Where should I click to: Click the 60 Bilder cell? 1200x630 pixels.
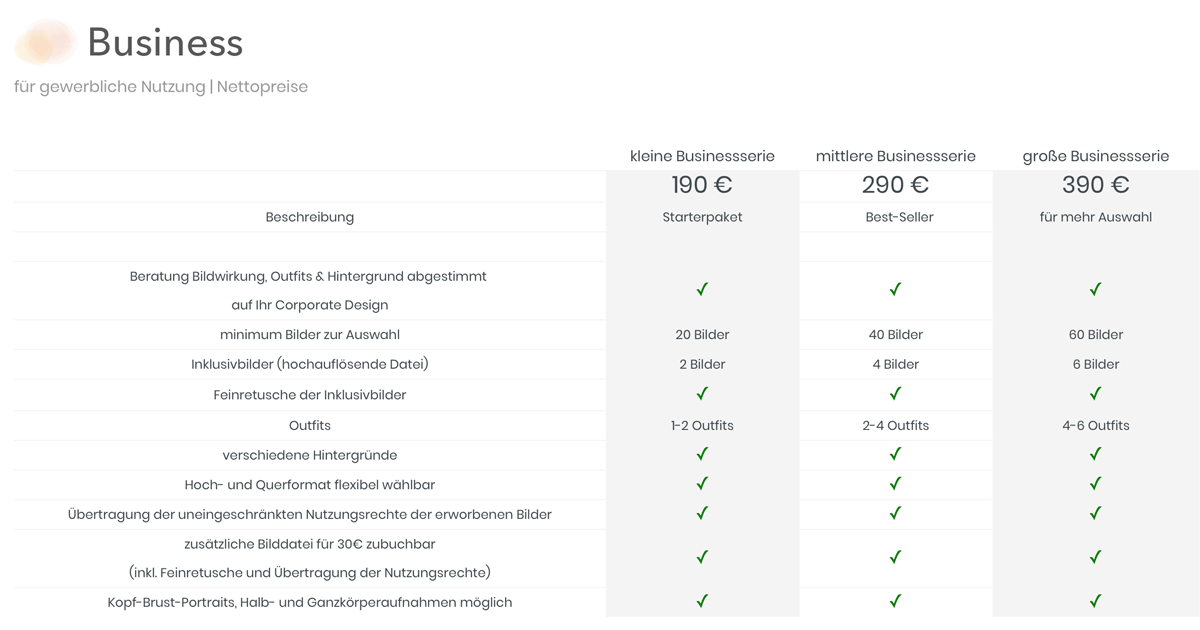[1096, 335]
